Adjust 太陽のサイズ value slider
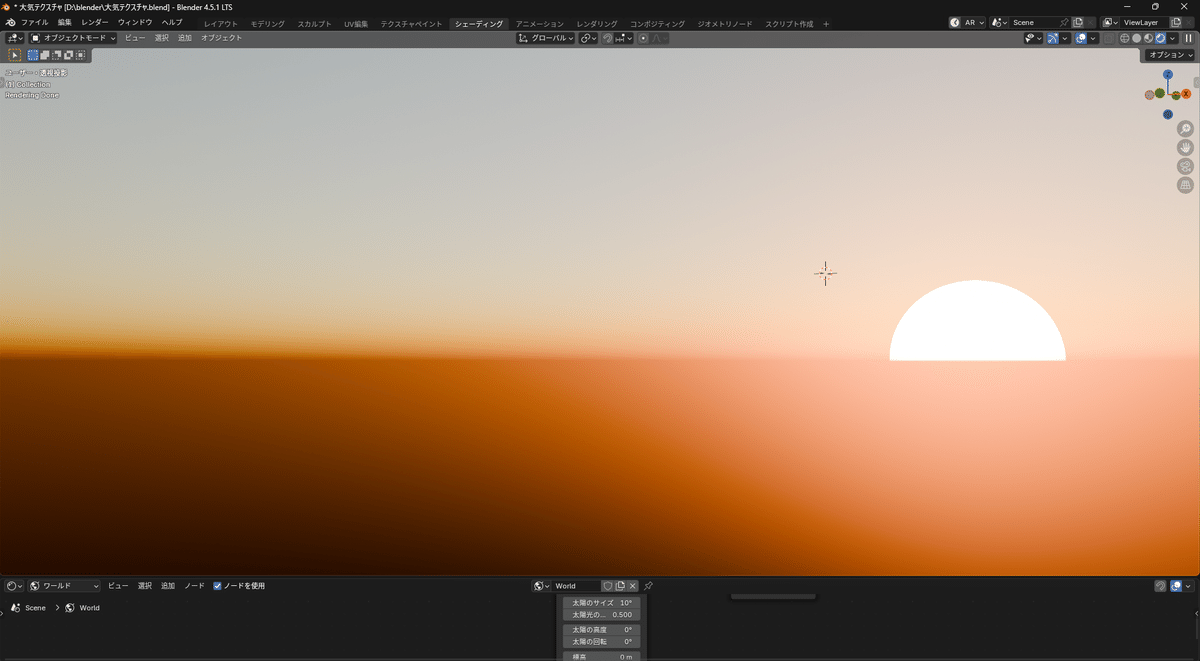Viewport: 1200px width, 661px height. (x=601, y=603)
